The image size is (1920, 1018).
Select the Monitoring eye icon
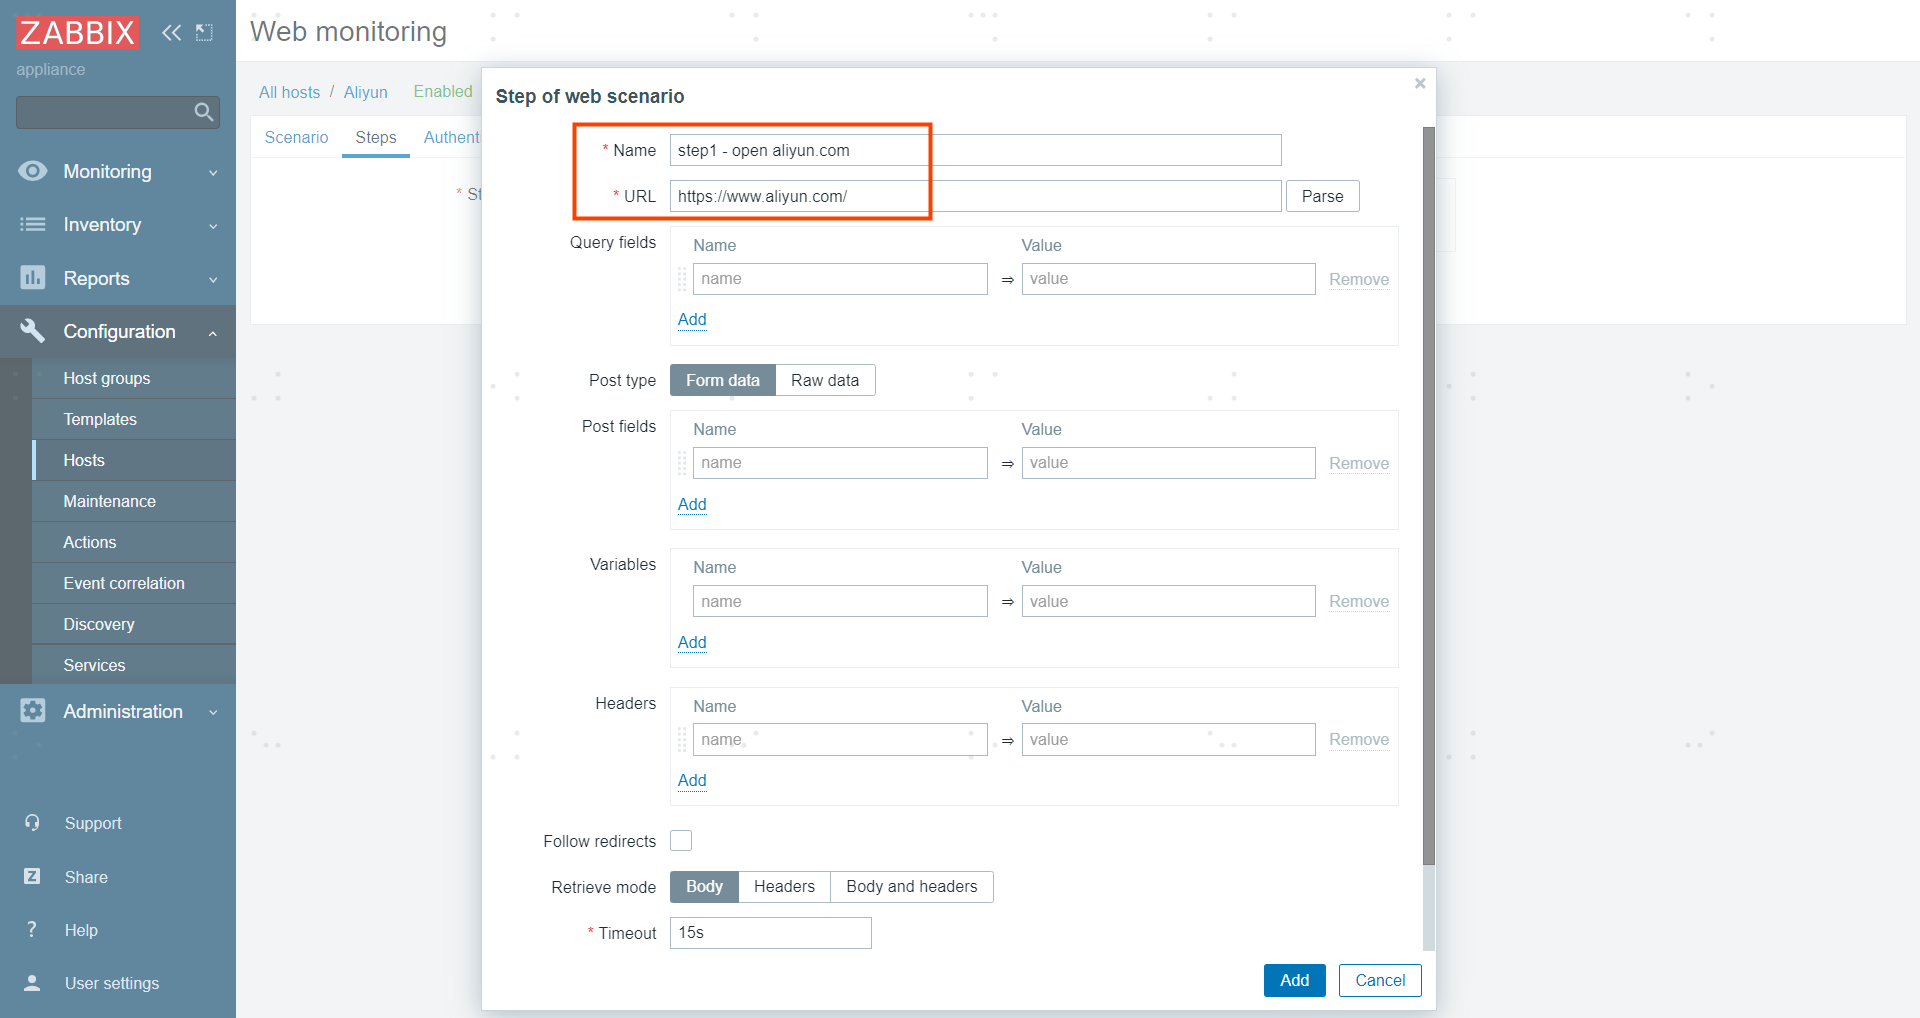[33, 171]
